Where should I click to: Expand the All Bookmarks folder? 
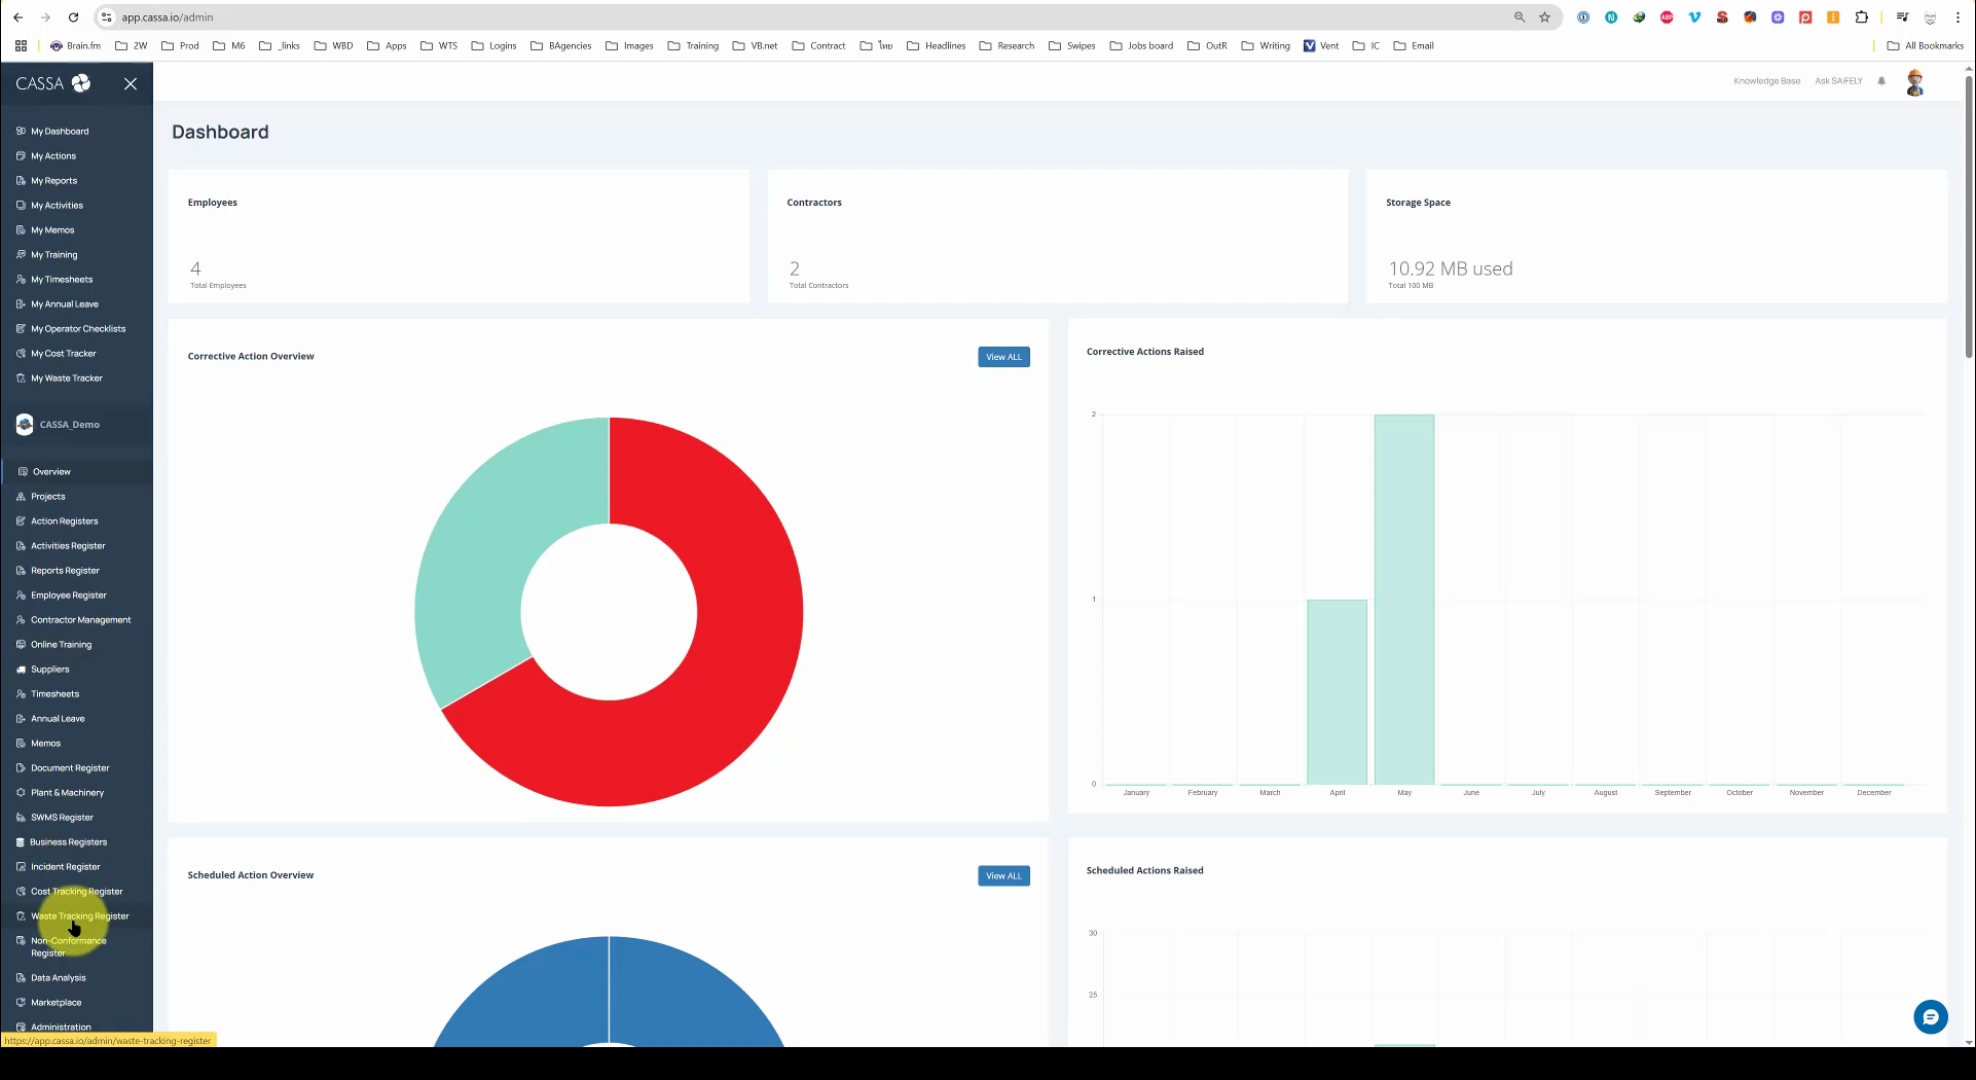1925,46
